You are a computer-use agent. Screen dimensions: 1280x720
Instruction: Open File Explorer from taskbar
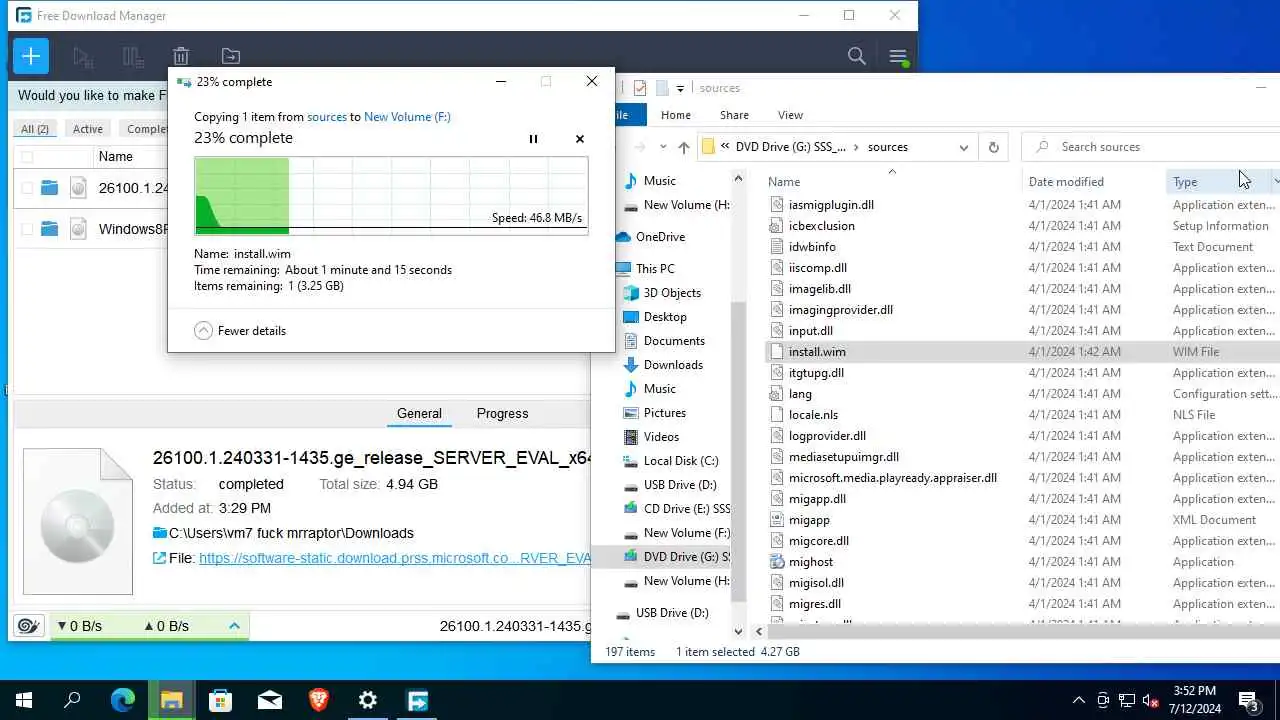pyautogui.click(x=171, y=700)
